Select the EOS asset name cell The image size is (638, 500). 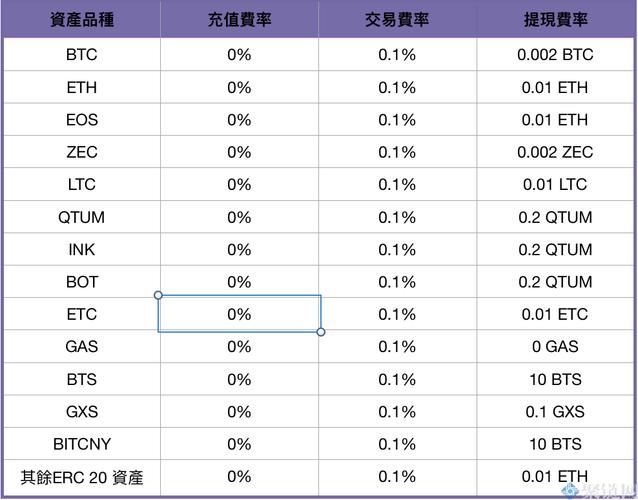tap(82, 120)
